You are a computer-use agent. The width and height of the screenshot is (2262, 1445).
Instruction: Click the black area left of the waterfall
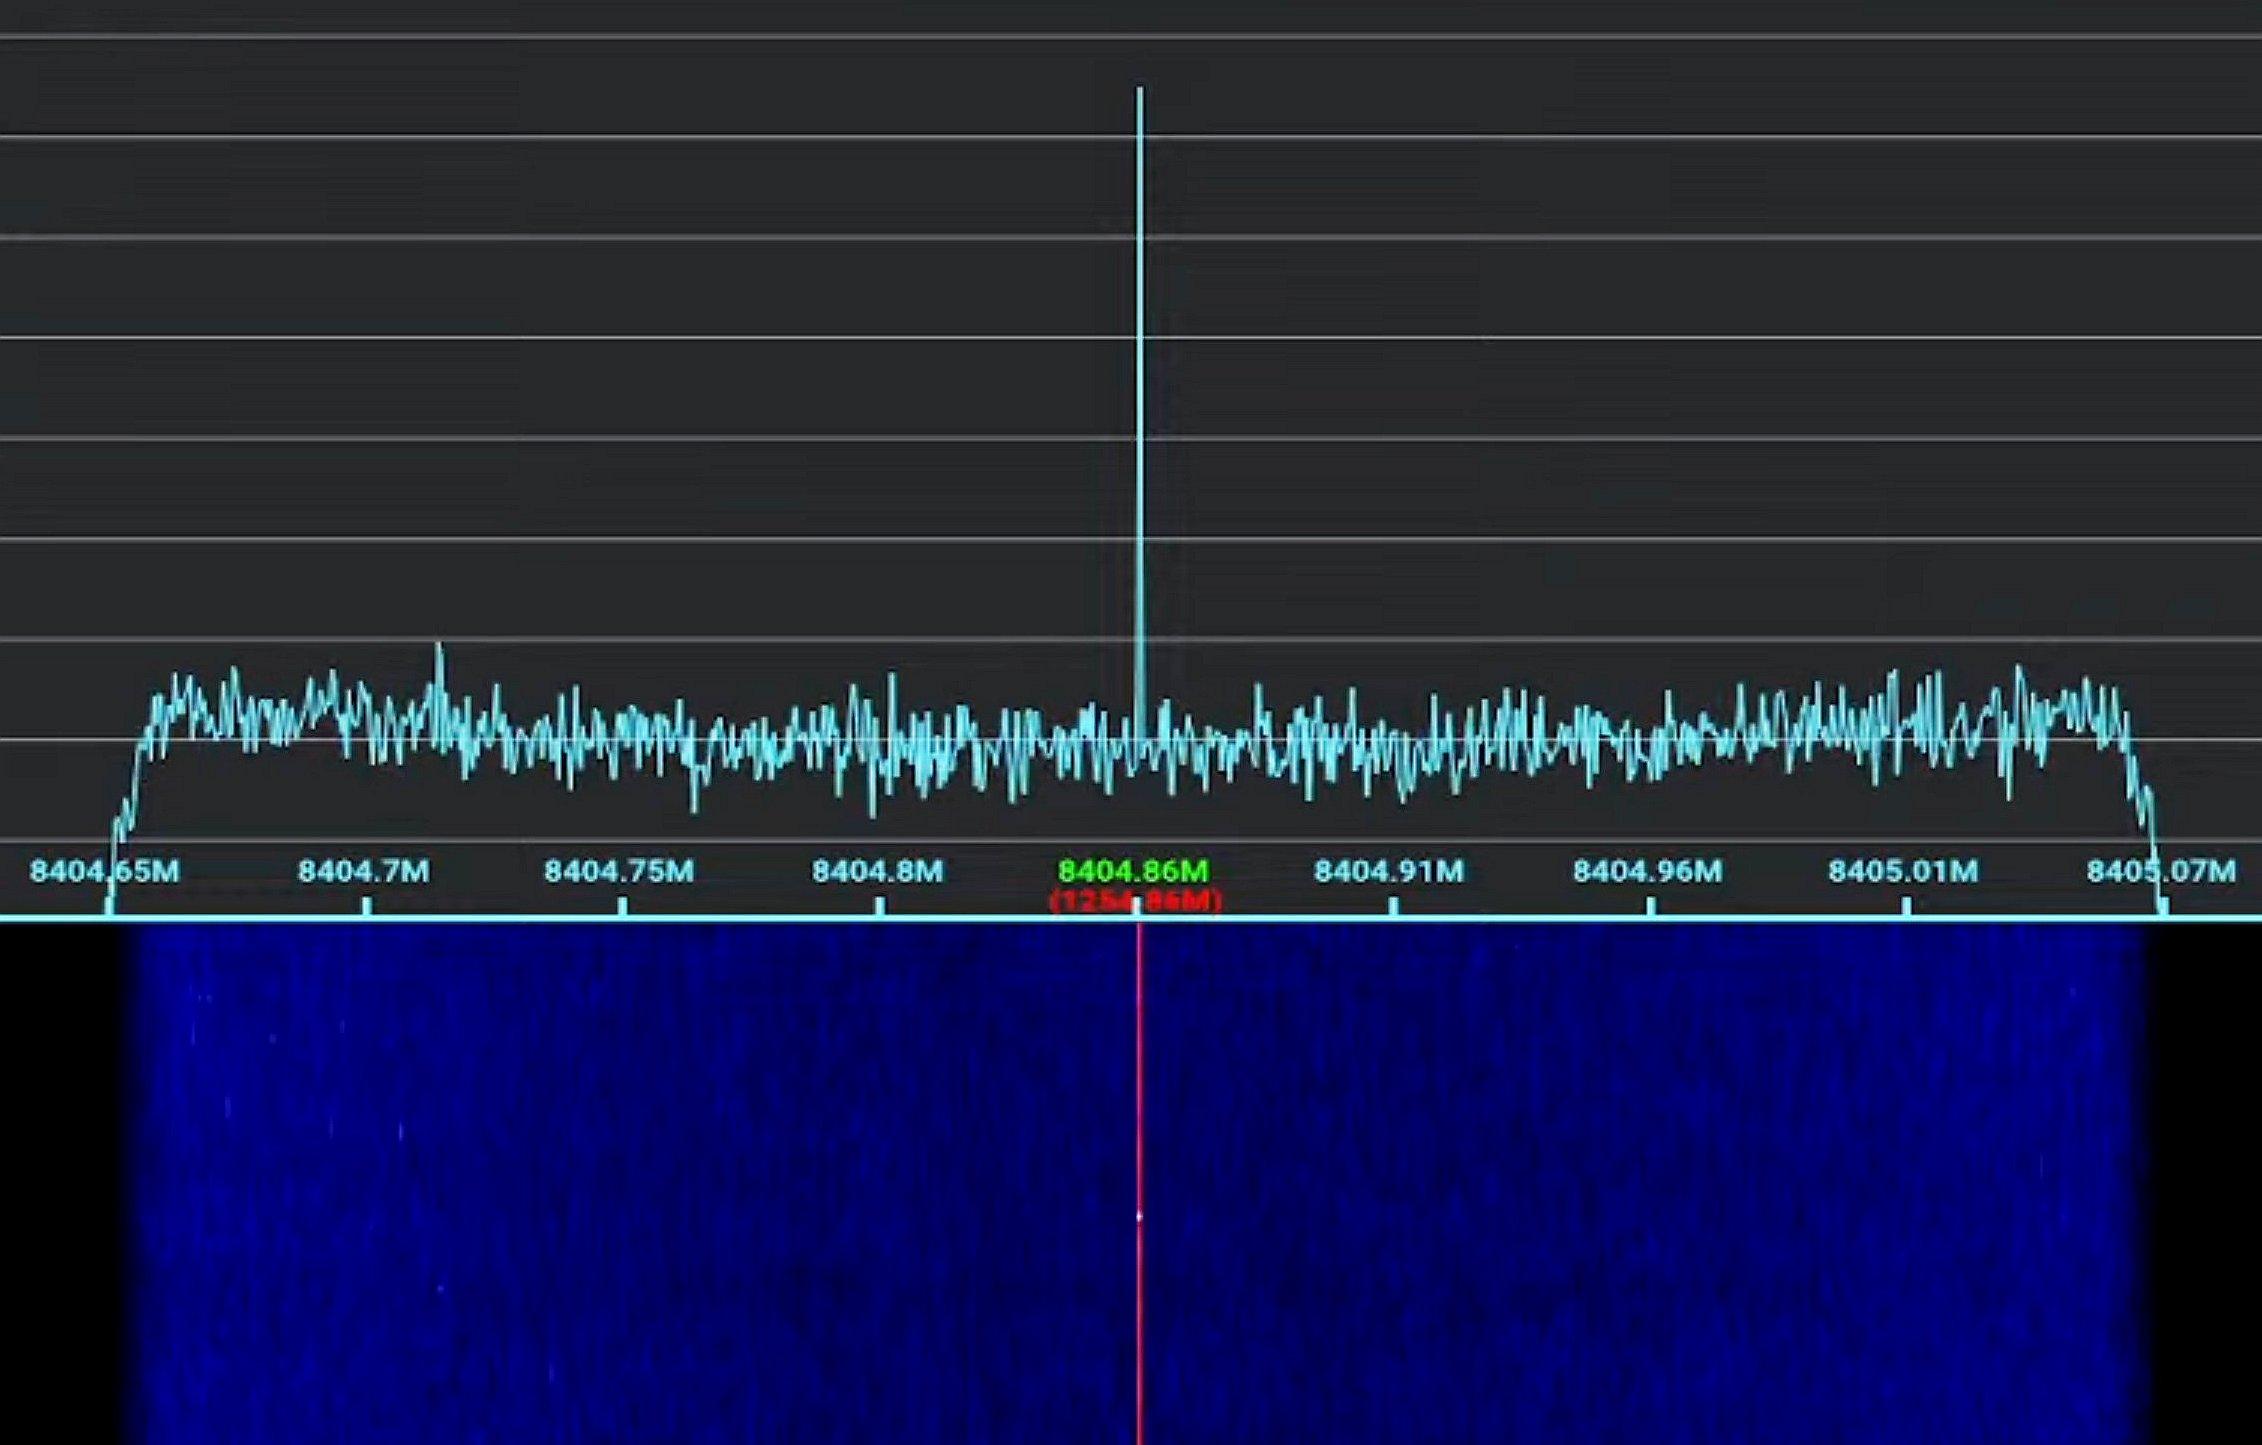point(55,1180)
